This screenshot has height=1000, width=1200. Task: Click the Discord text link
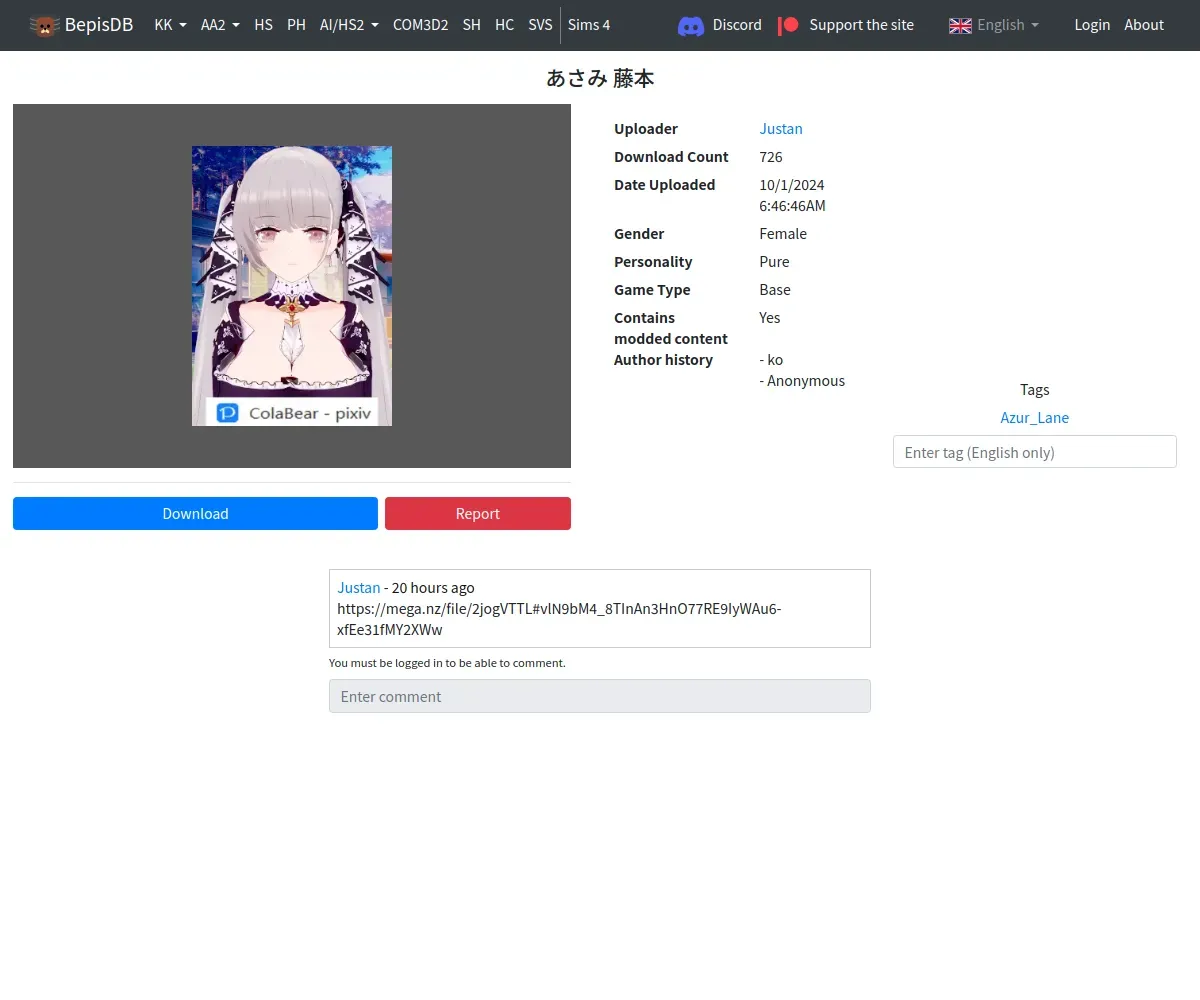click(x=737, y=25)
